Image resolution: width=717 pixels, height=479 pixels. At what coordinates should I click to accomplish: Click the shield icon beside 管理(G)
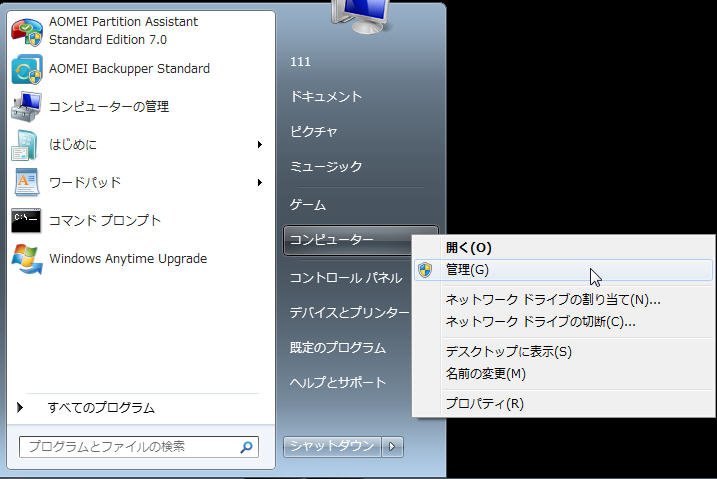(425, 270)
